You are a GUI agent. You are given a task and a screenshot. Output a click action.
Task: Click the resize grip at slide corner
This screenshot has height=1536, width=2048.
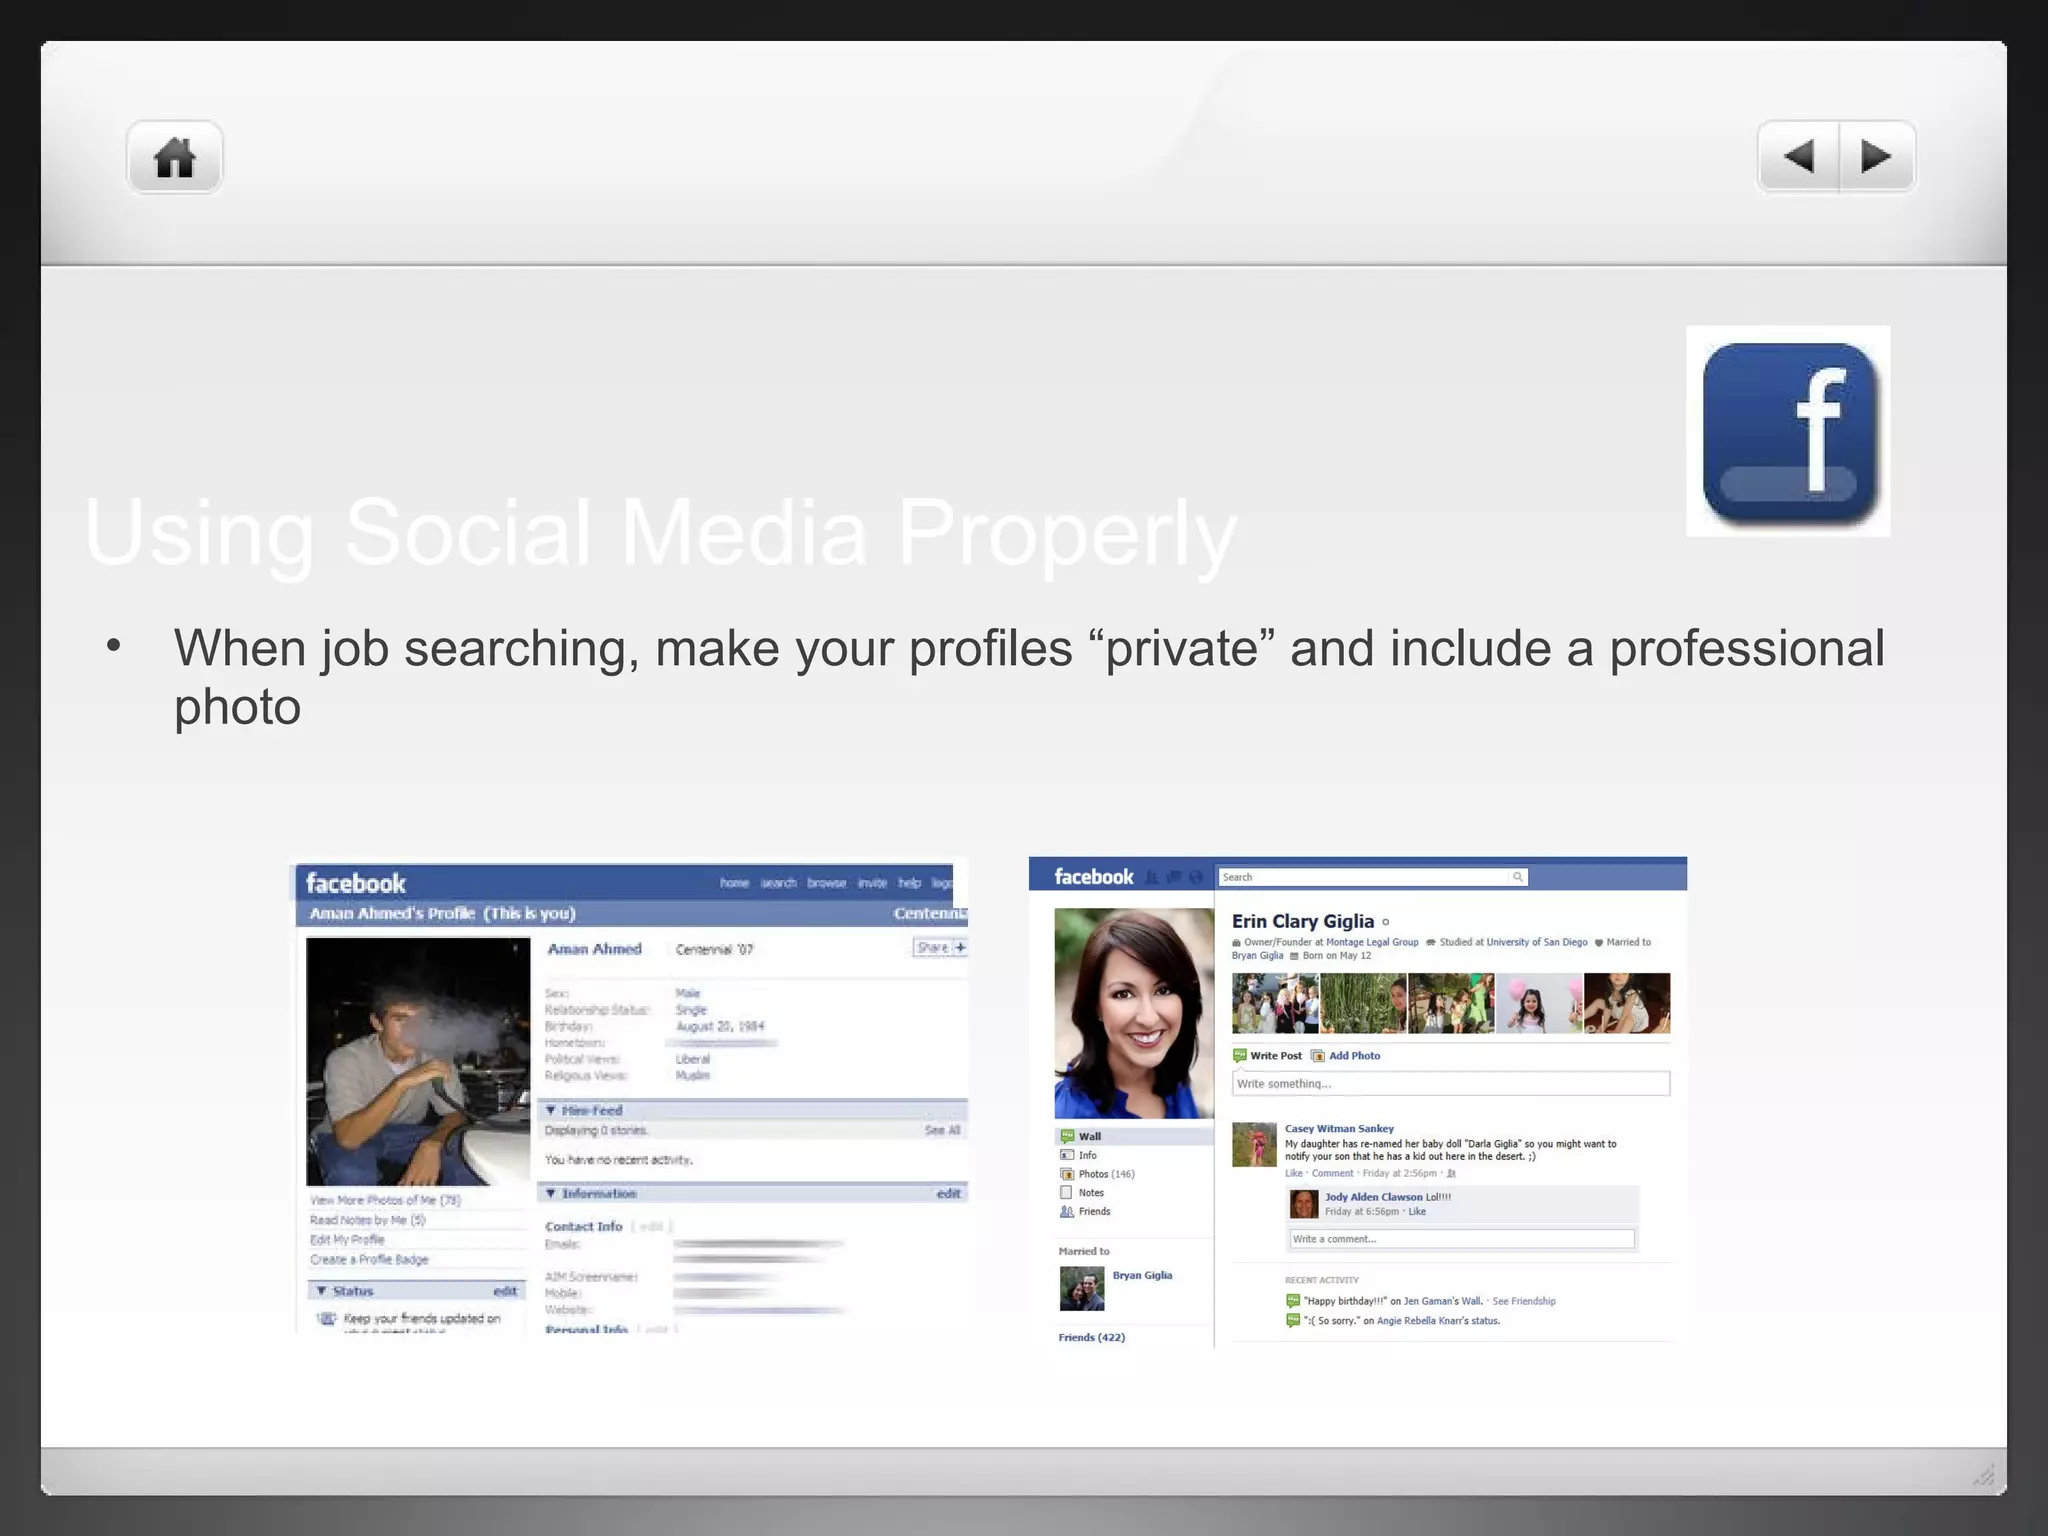(1984, 1474)
